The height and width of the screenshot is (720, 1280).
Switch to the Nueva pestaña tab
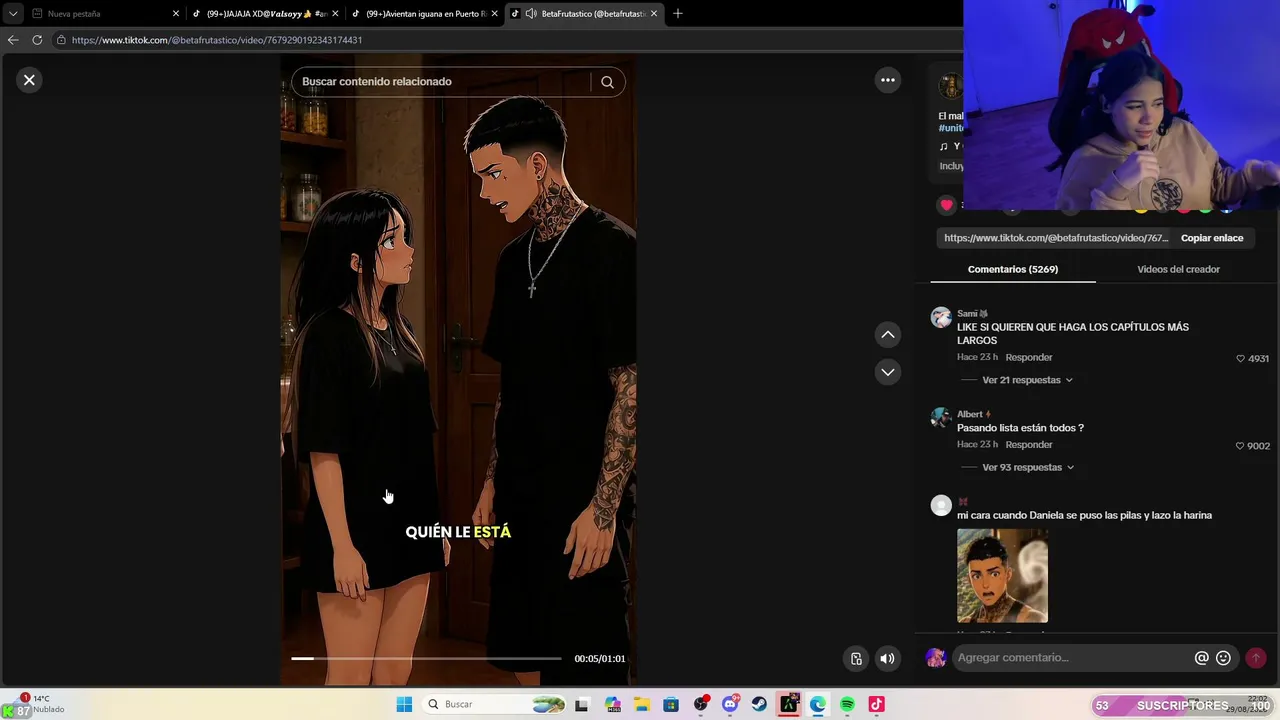(100, 14)
